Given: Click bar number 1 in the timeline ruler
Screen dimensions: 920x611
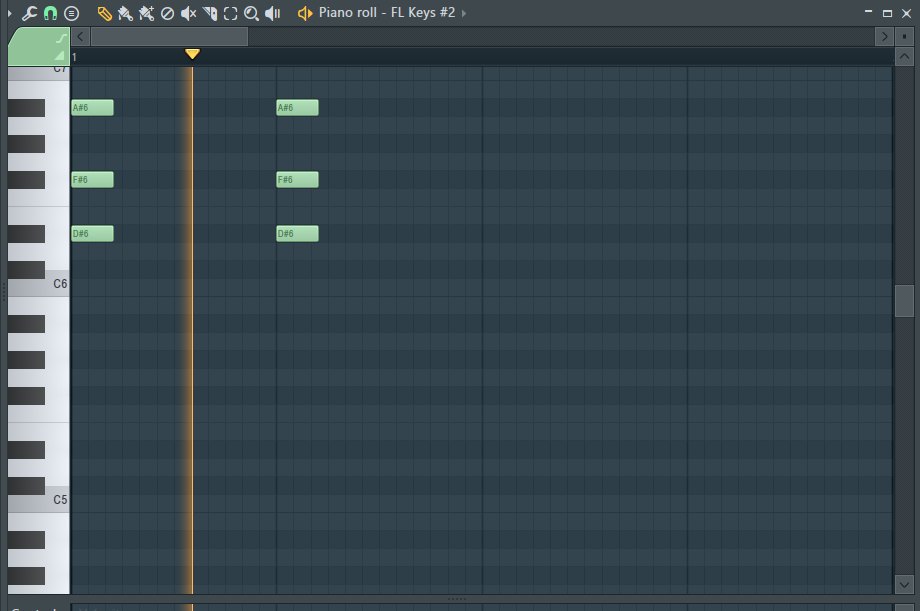Looking at the screenshot, I should 75,58.
